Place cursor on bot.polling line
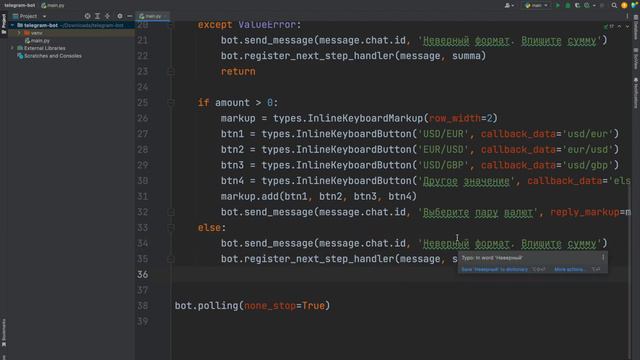 pos(252,306)
